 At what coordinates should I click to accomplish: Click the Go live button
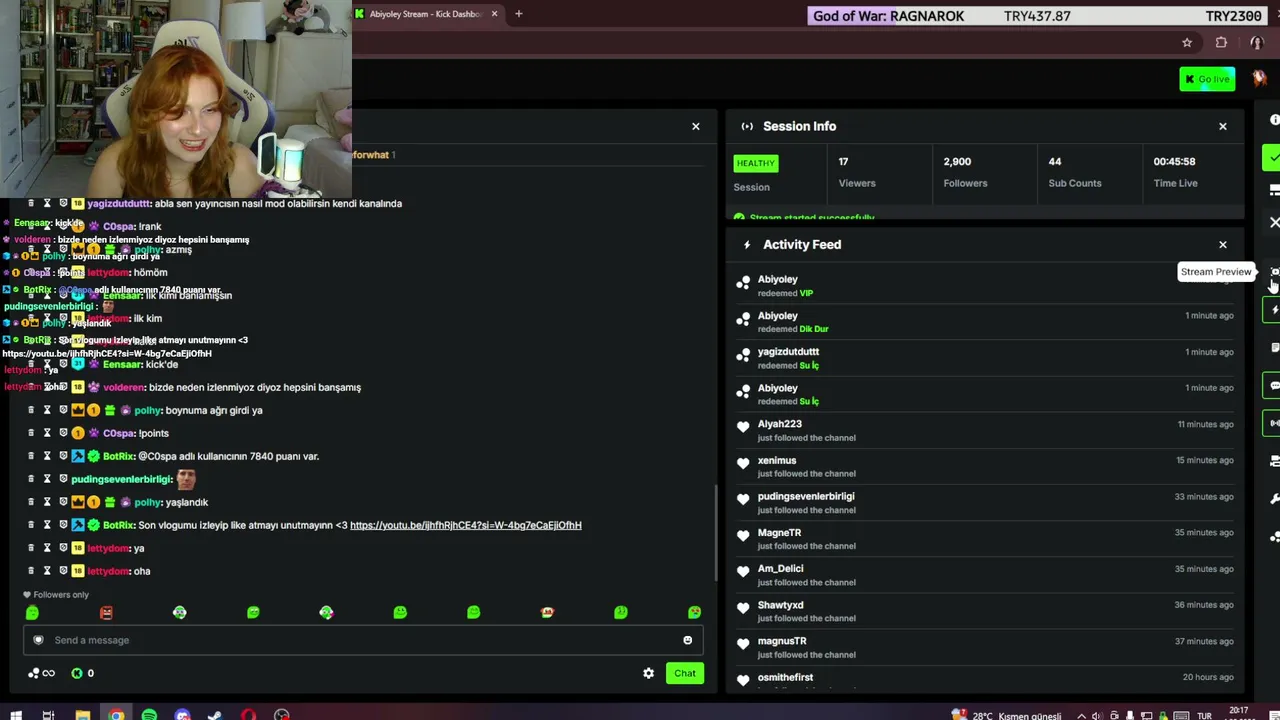[1207, 79]
